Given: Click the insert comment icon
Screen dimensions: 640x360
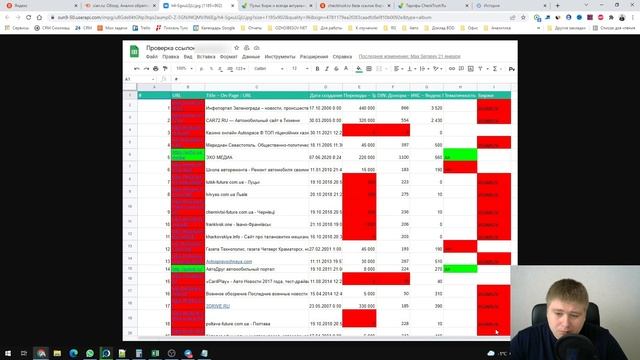Looking at the screenshot, I should (461, 69).
